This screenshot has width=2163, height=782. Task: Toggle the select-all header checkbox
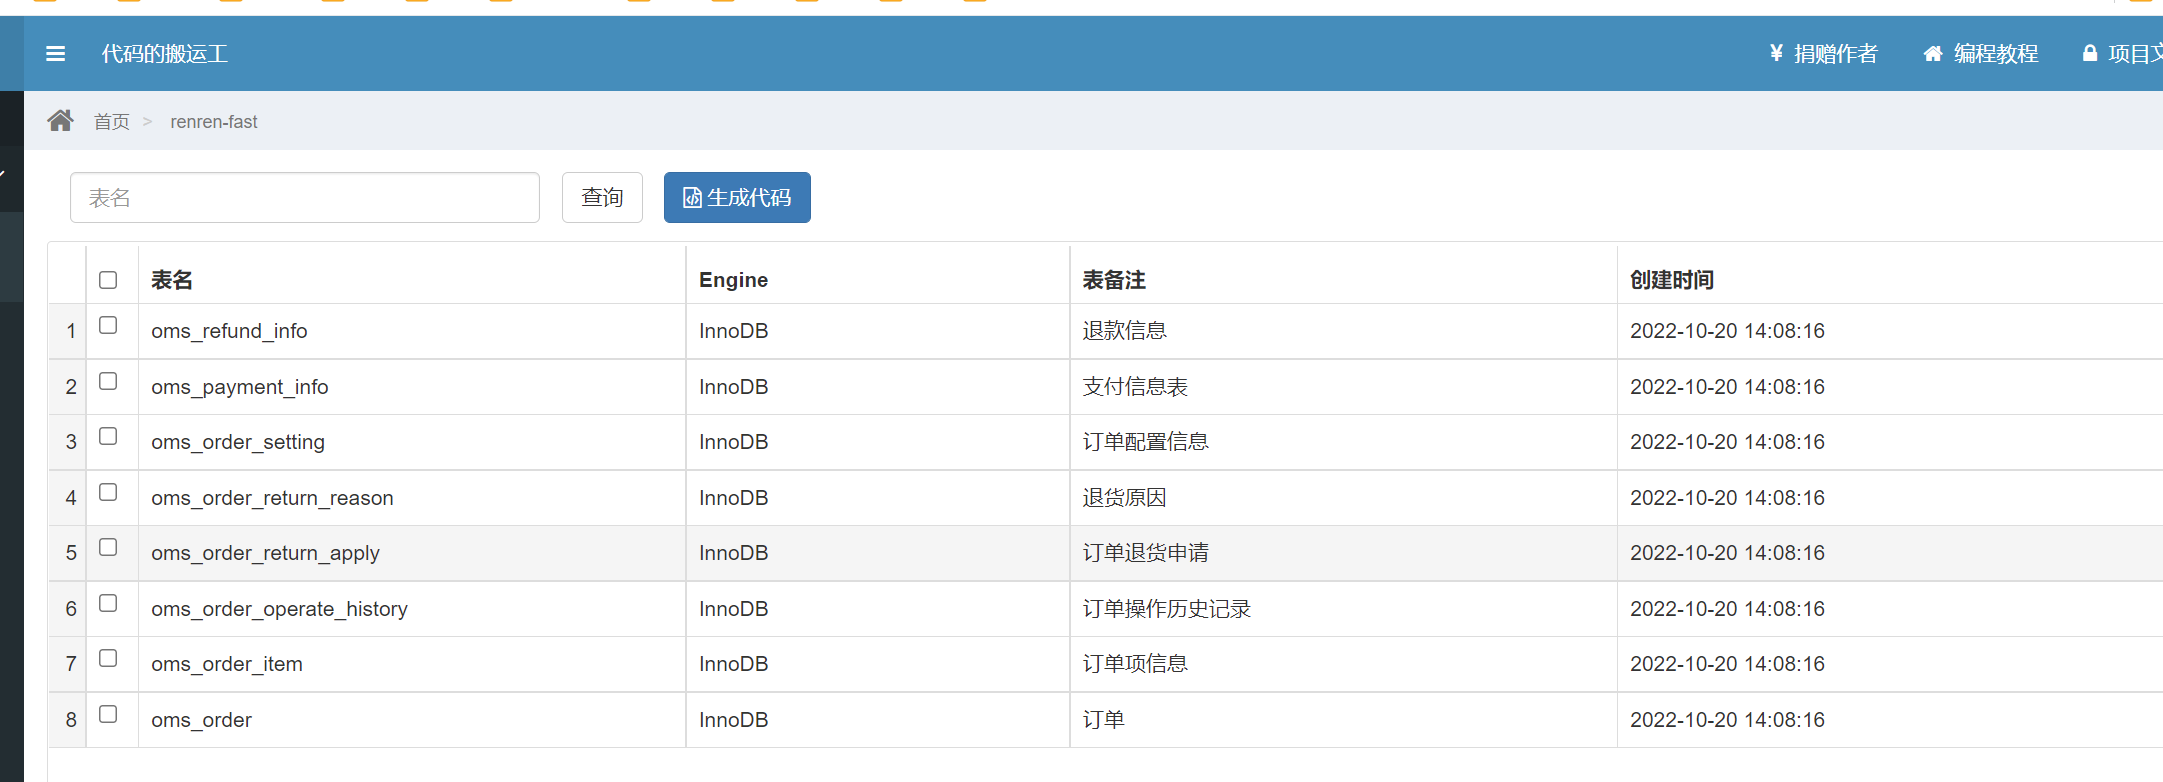108,280
